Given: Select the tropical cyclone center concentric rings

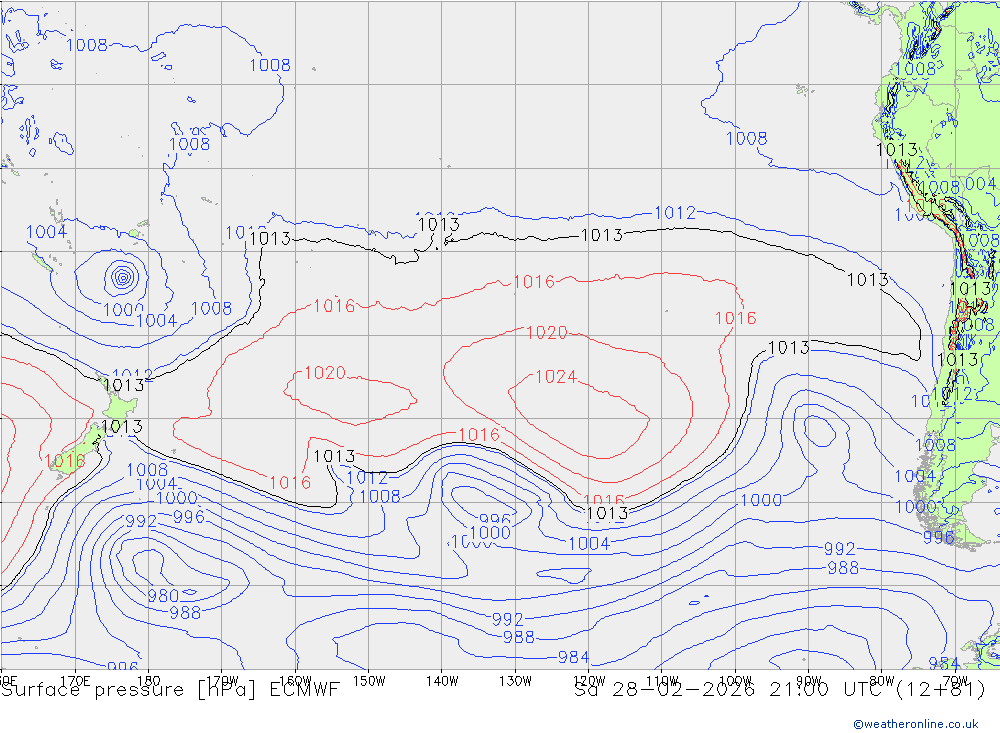Looking at the screenshot, I should pyautogui.click(x=122, y=277).
